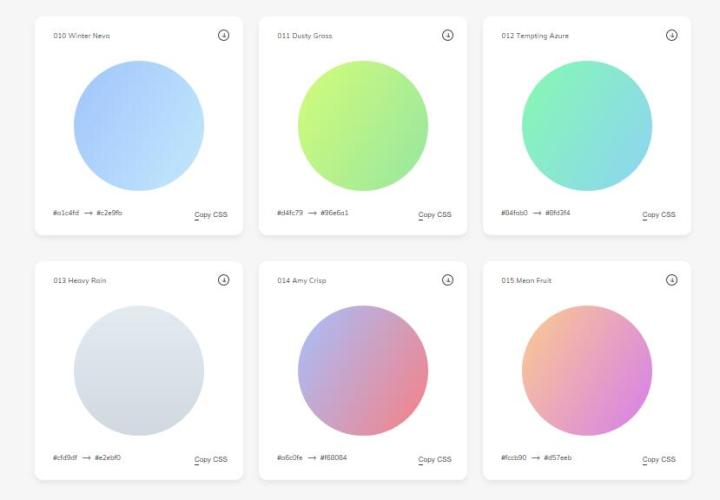Copy CSS for Winter Neva gradient
720x500 pixels.
pyautogui.click(x=211, y=214)
